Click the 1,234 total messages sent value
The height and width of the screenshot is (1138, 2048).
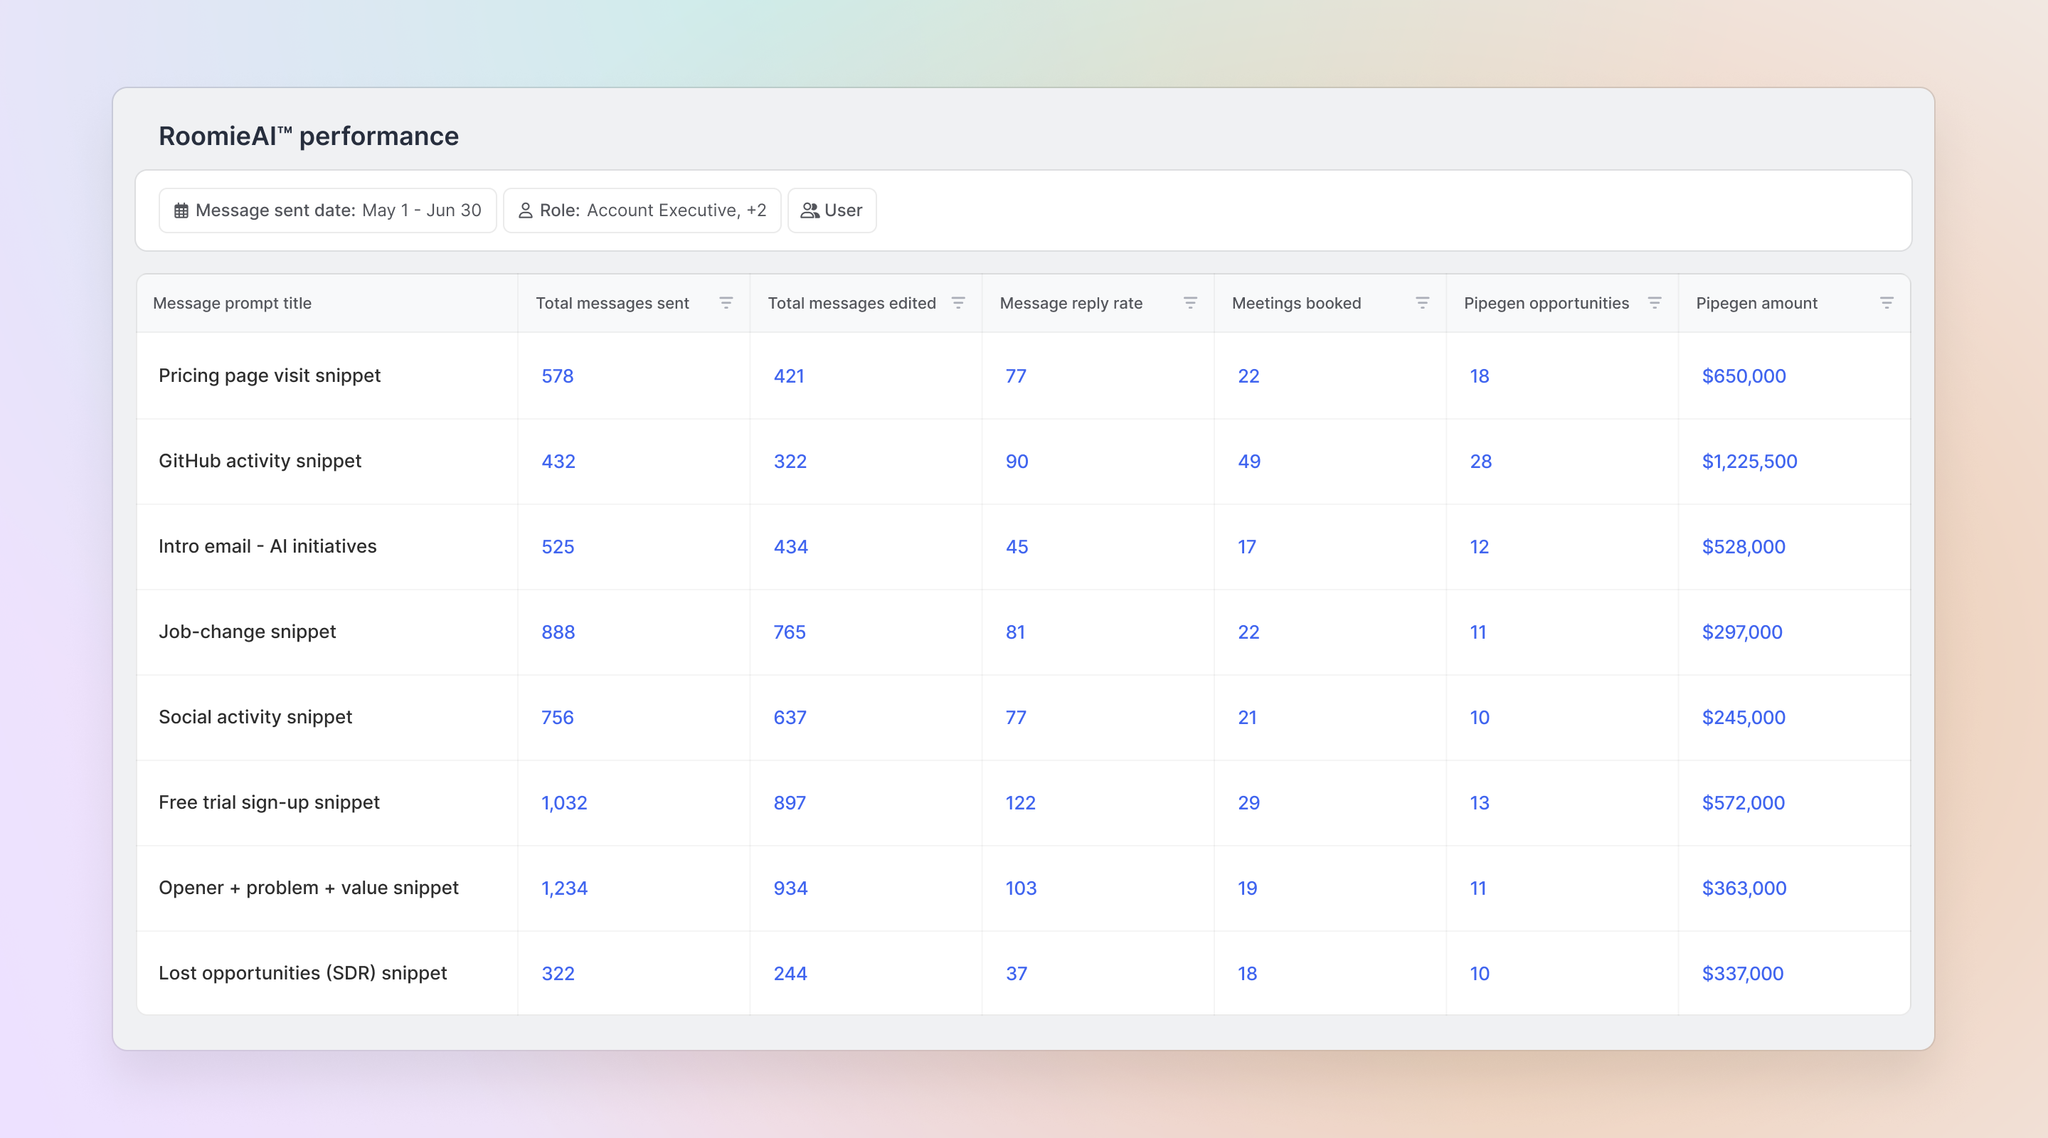[x=564, y=888]
